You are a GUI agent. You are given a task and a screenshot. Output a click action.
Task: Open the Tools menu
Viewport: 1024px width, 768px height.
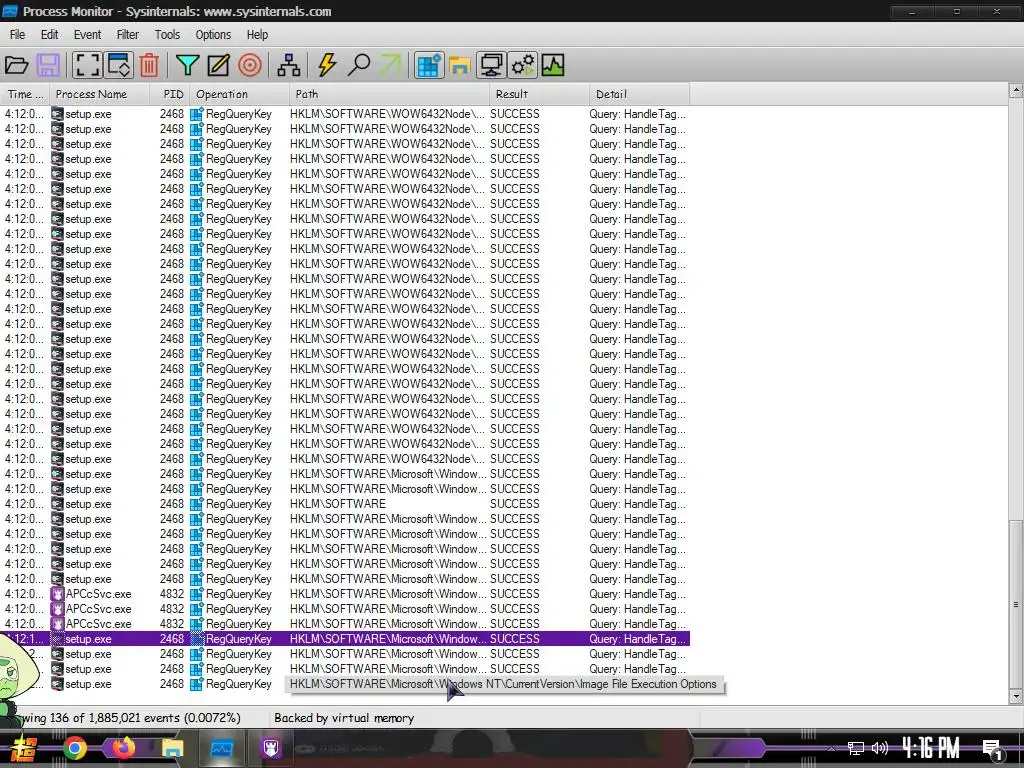[167, 35]
